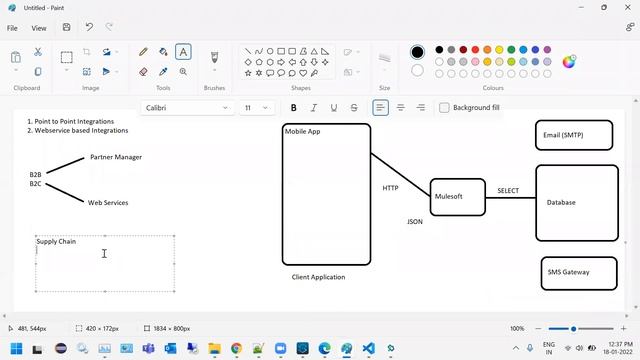Toggle Bold text formatting

(x=293, y=108)
